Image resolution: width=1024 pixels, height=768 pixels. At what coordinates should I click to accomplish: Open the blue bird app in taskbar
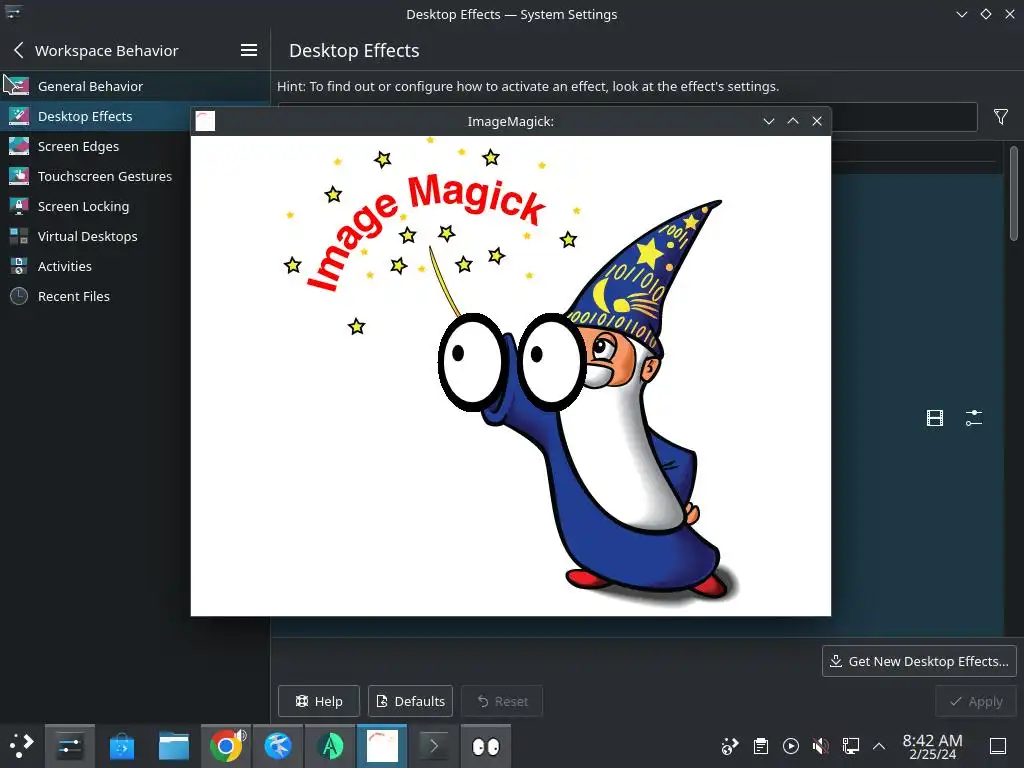click(x=278, y=746)
